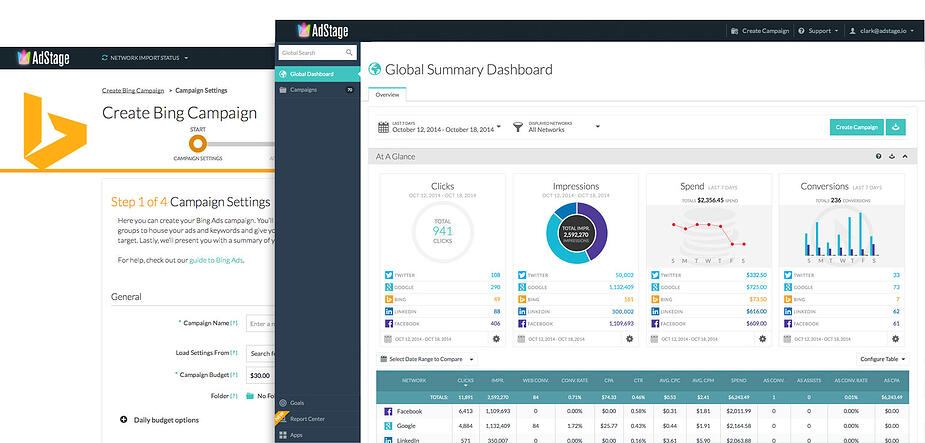The width and height of the screenshot is (925, 443).
Task: Click the help icon in At A Glance header
Action: point(878,156)
